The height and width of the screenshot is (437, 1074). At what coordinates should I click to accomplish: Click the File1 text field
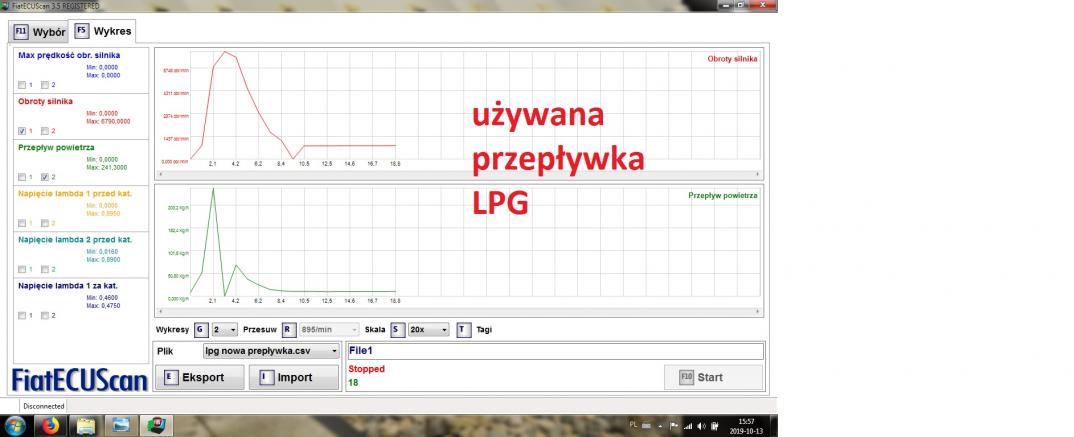(x=555, y=351)
